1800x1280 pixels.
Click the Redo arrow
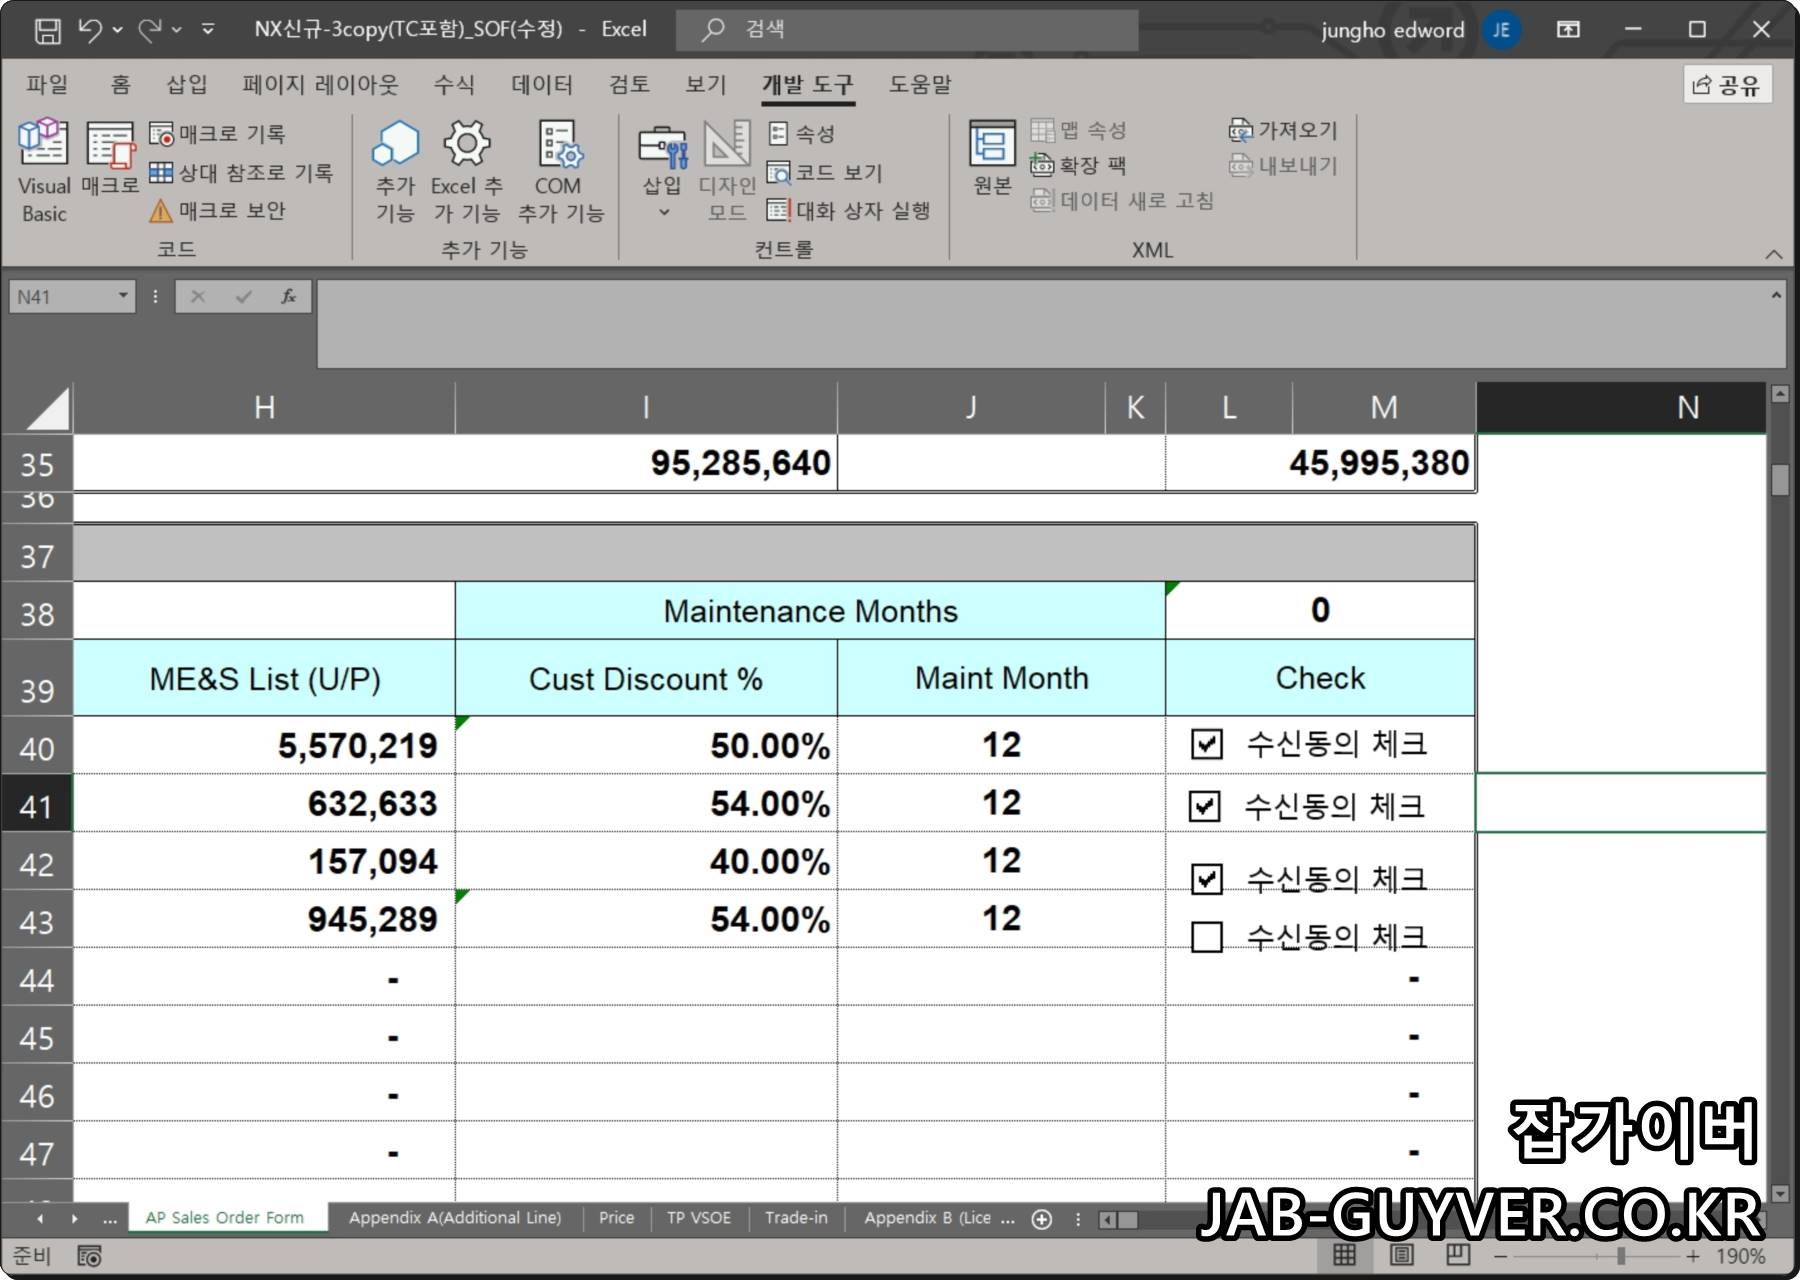(x=150, y=30)
